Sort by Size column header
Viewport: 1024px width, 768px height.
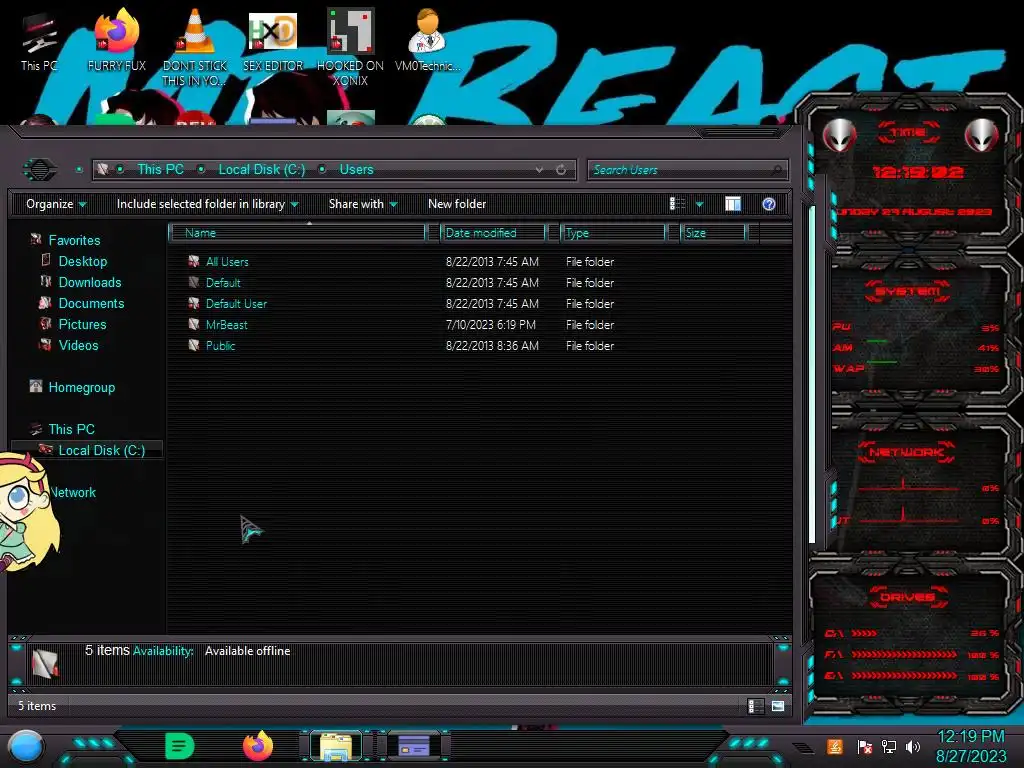click(713, 232)
